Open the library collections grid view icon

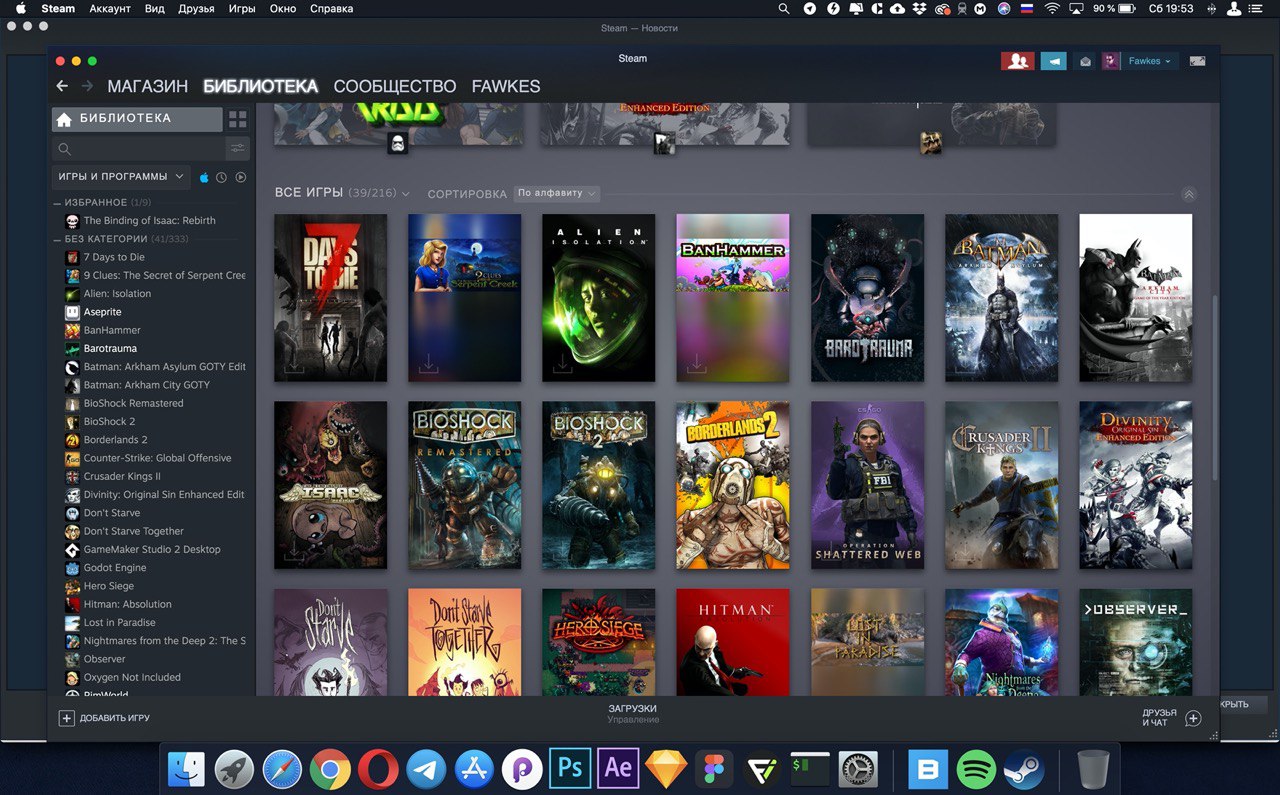[x=237, y=119]
